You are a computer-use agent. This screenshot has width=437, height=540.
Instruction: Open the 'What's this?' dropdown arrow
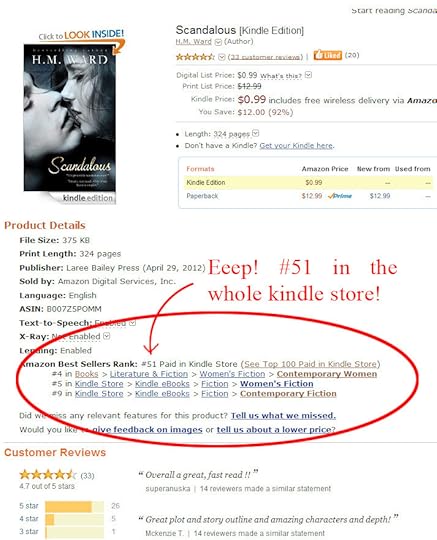[309, 75]
